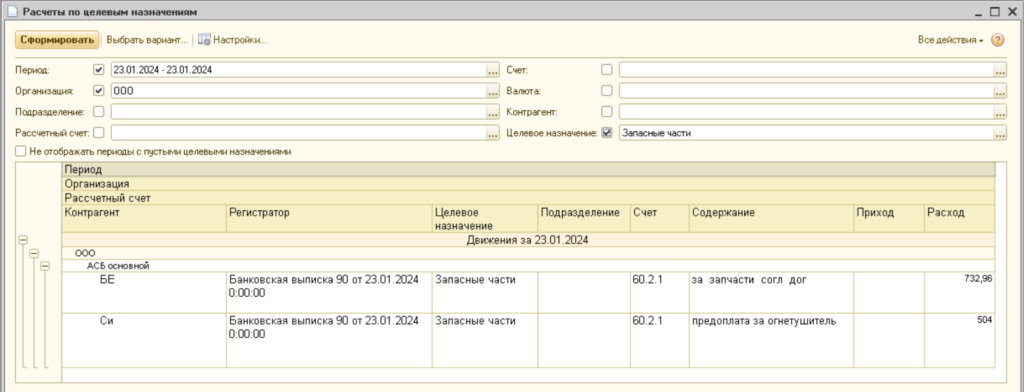
Task: Select the Содержание column header
Action: (x=771, y=219)
